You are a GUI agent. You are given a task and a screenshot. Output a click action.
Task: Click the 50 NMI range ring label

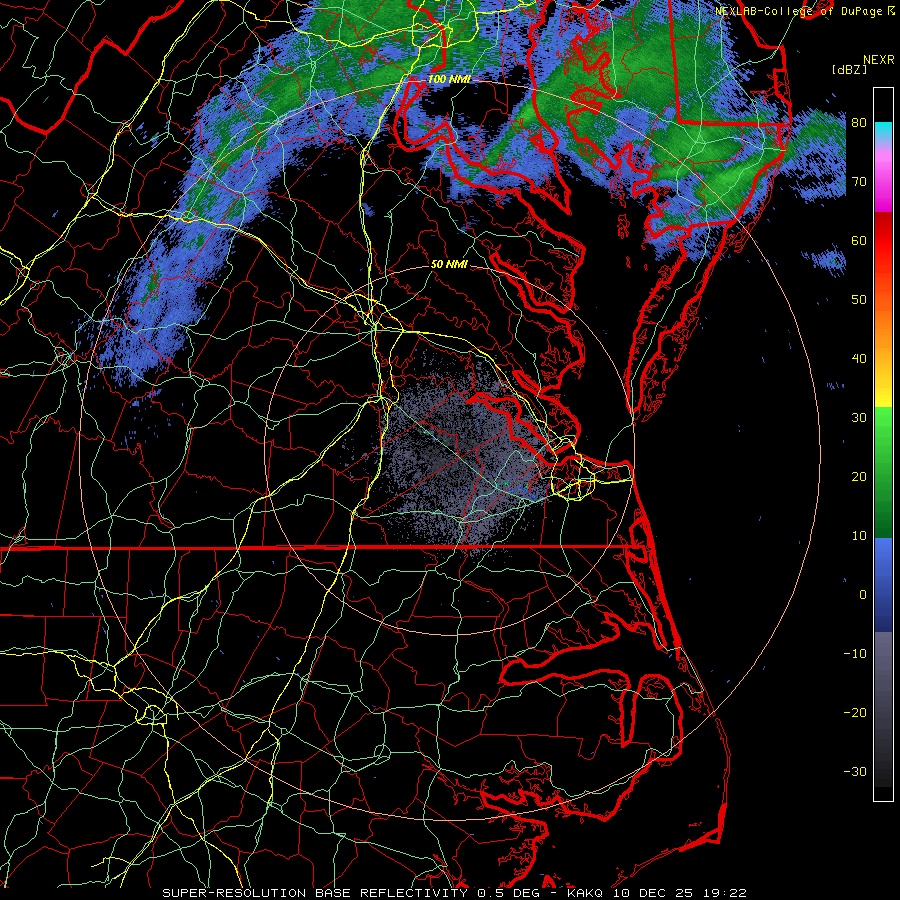point(449,264)
